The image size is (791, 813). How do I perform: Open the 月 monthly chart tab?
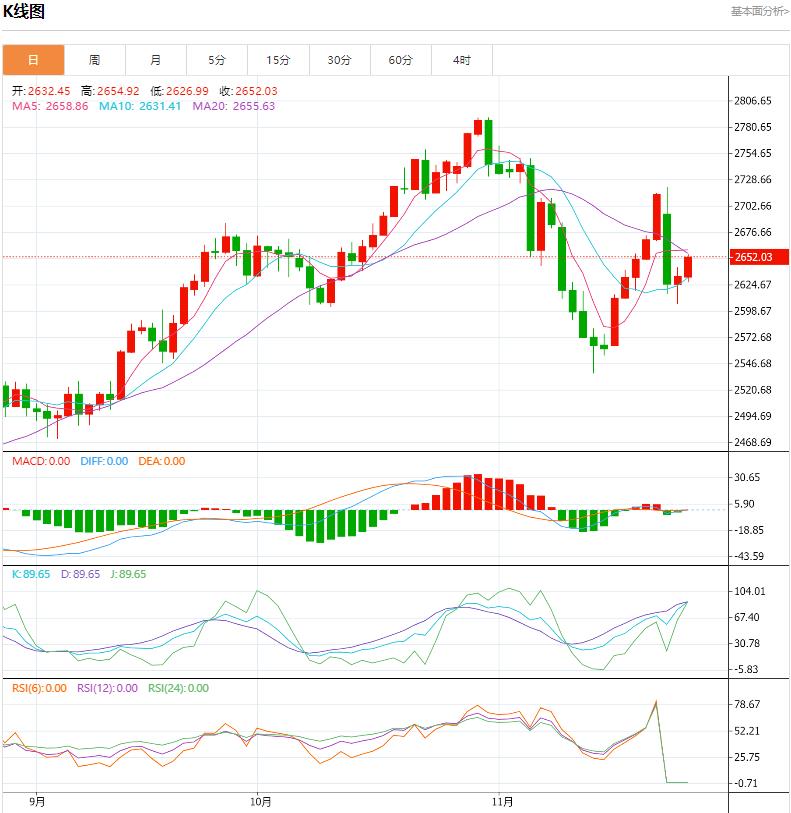pyautogui.click(x=156, y=60)
